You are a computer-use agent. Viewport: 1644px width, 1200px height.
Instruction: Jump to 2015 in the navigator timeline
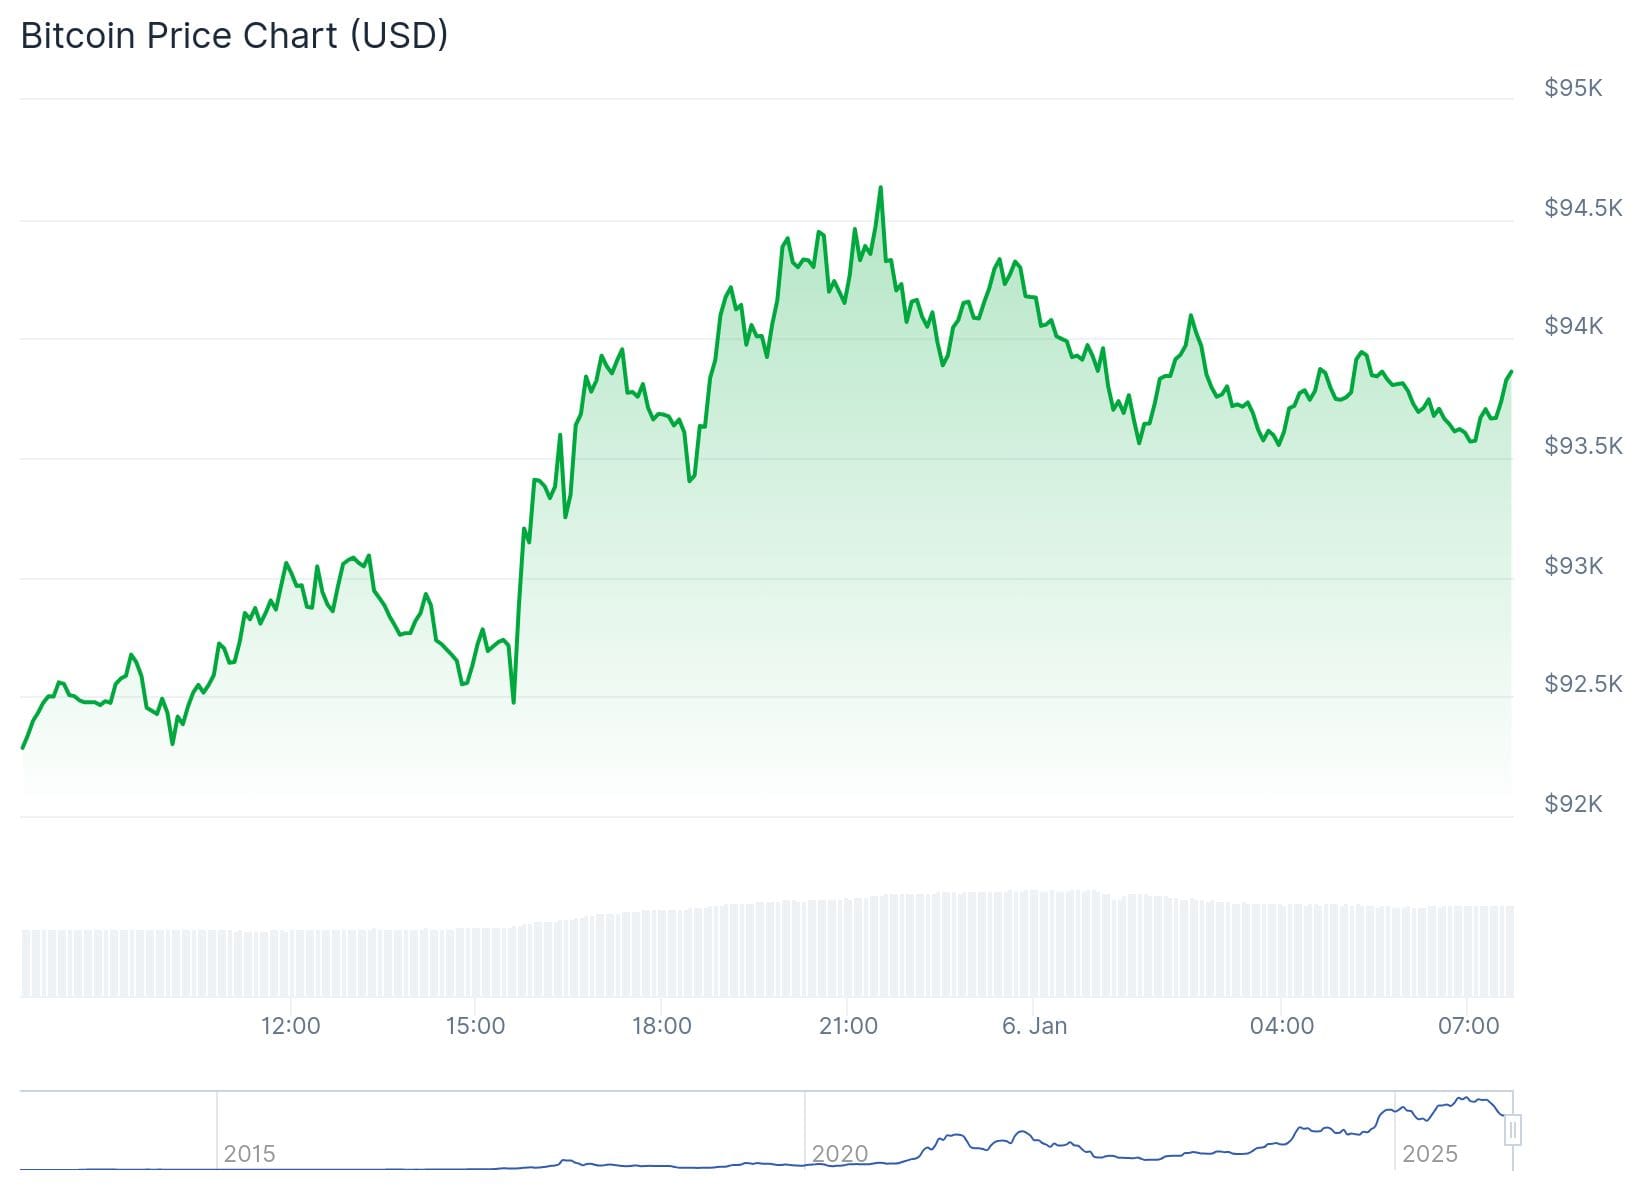249,1154
